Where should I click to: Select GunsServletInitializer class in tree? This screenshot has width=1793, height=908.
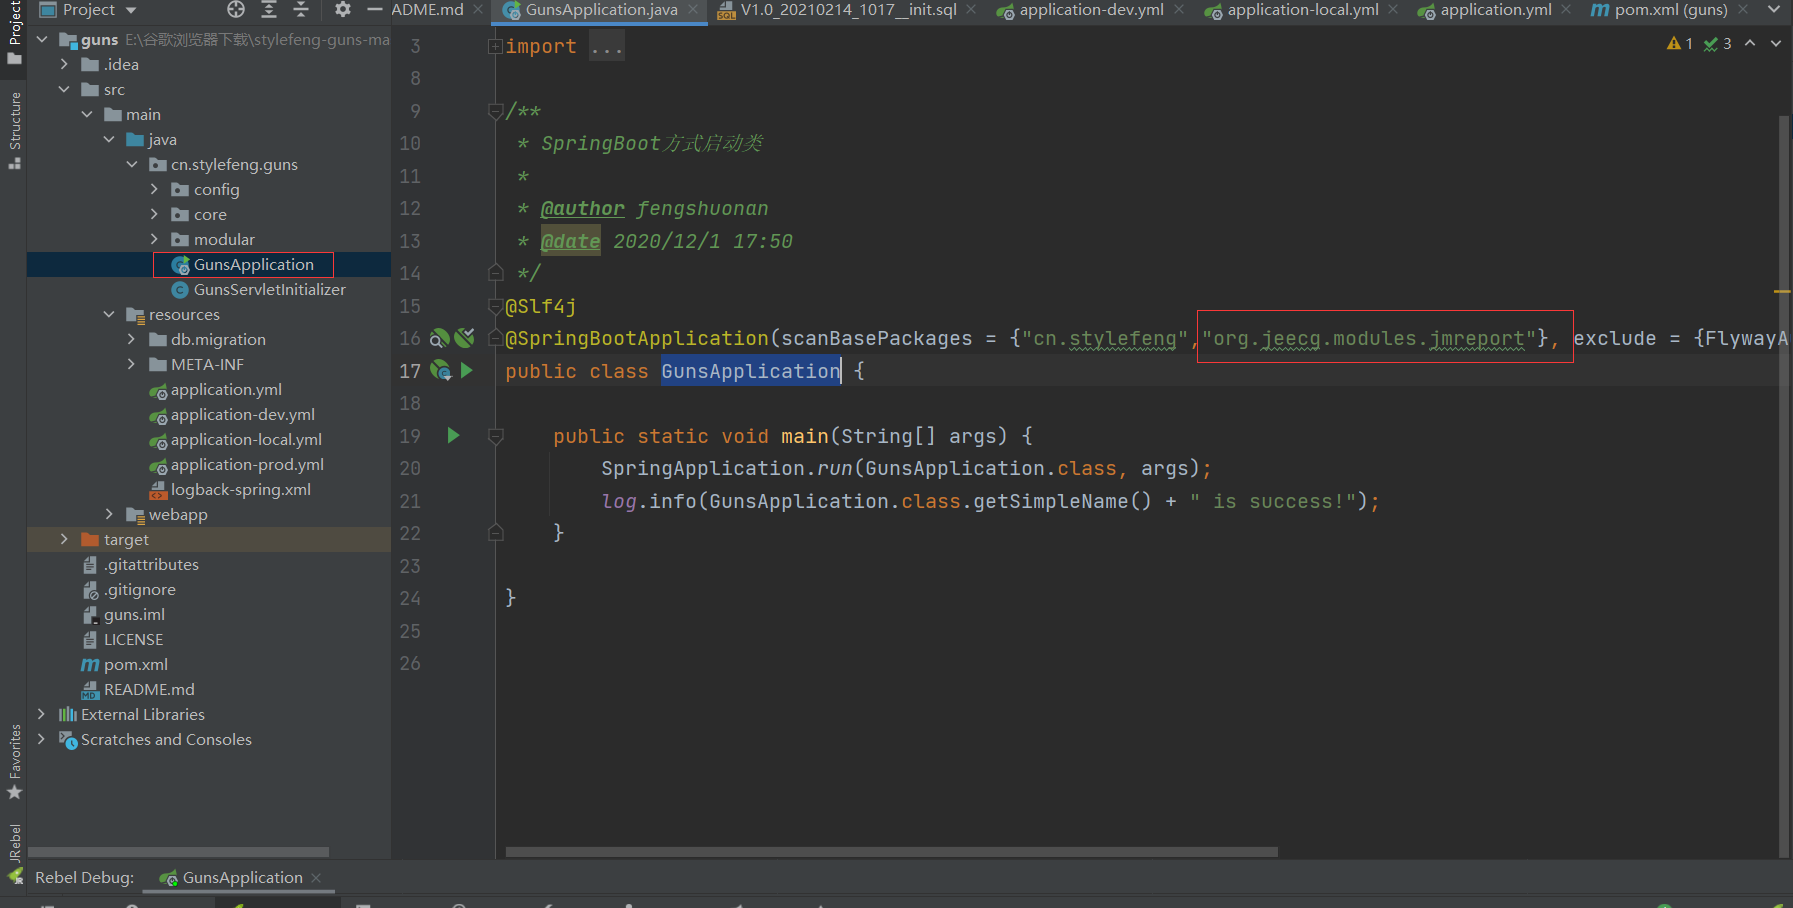tap(269, 290)
